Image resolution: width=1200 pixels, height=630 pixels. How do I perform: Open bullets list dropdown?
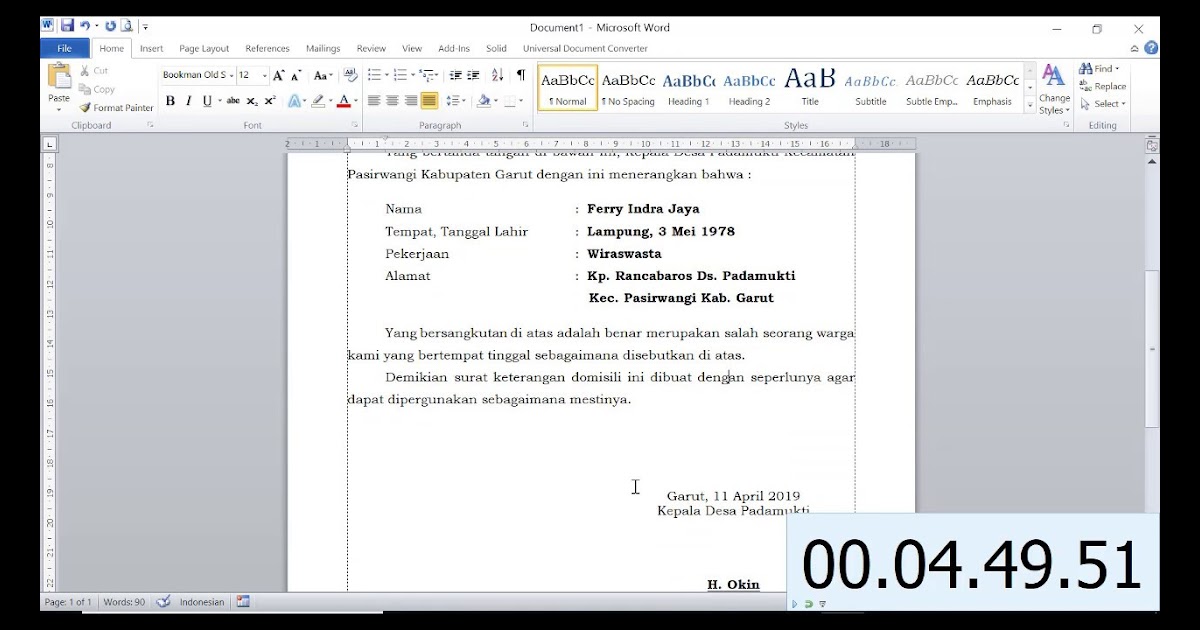pyautogui.click(x=386, y=75)
